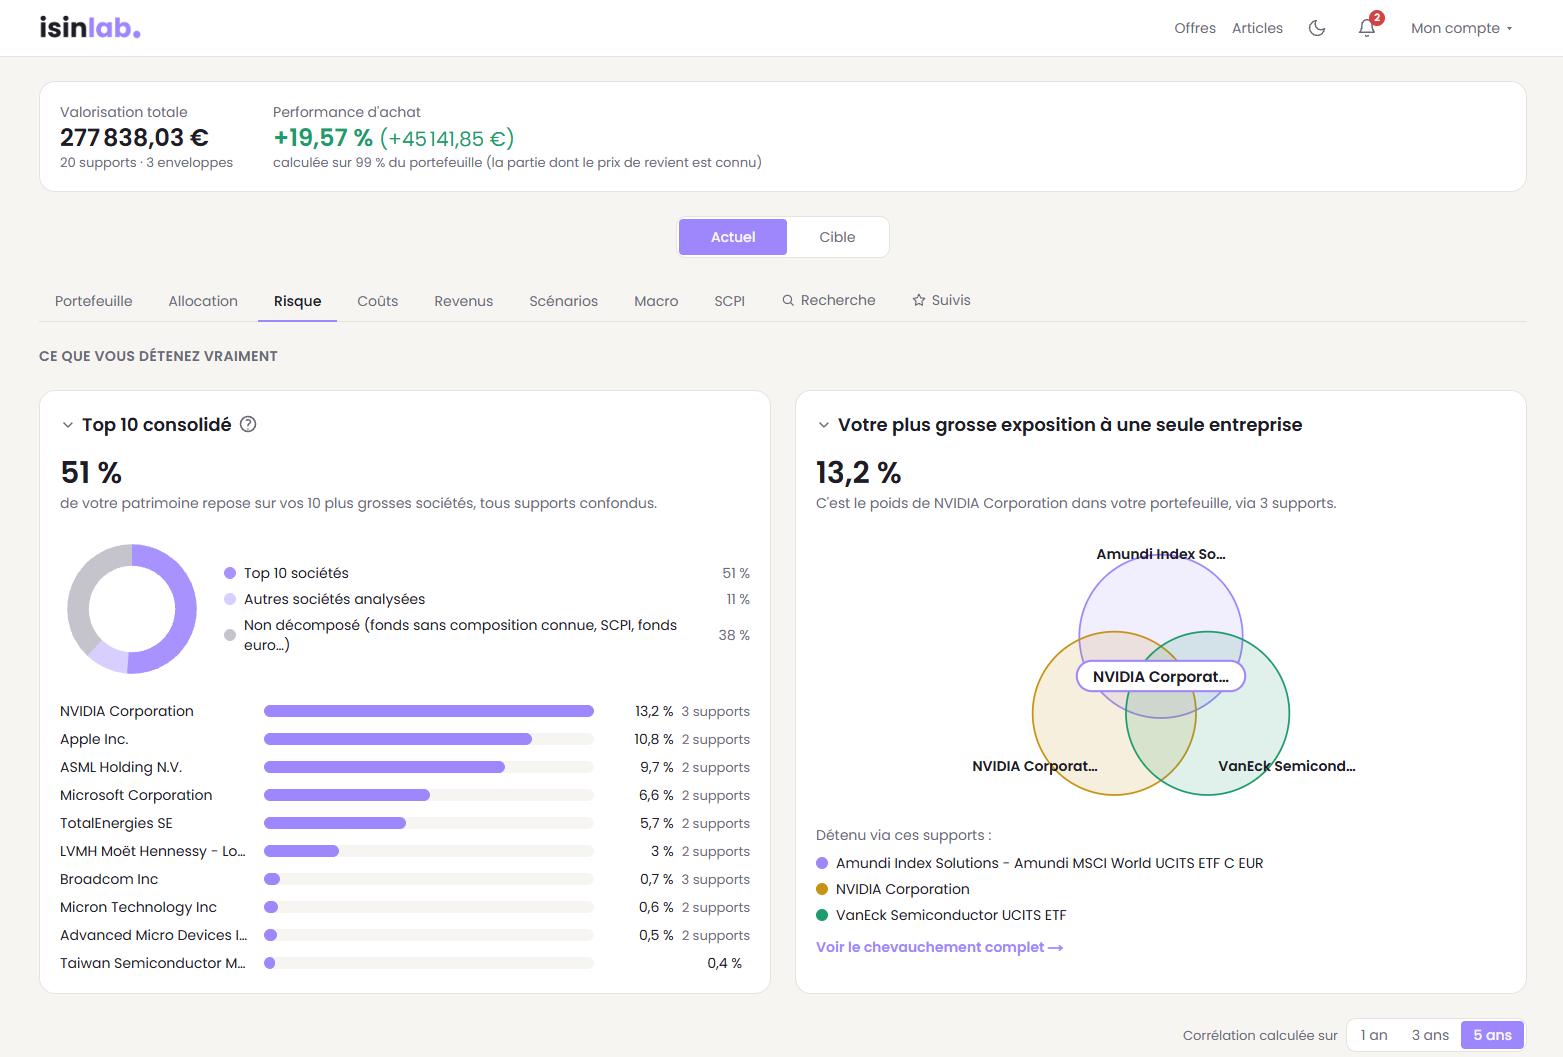Click LVMH Moët Hennessy row name

click(x=153, y=851)
